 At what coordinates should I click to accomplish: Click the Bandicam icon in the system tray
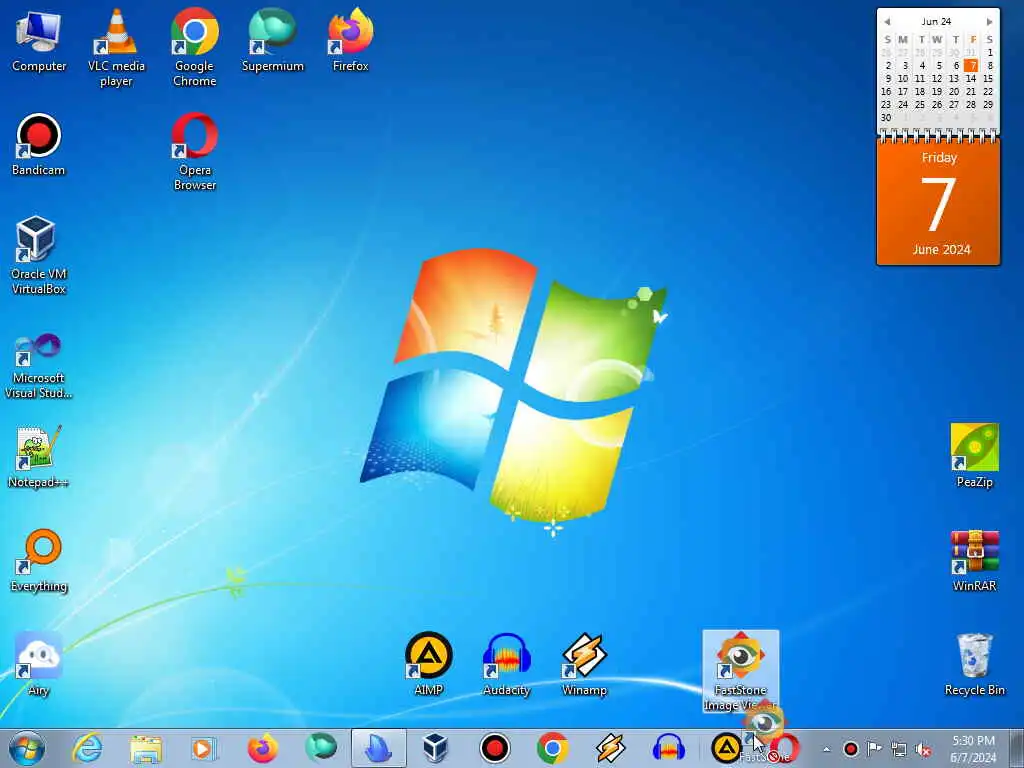tap(850, 749)
